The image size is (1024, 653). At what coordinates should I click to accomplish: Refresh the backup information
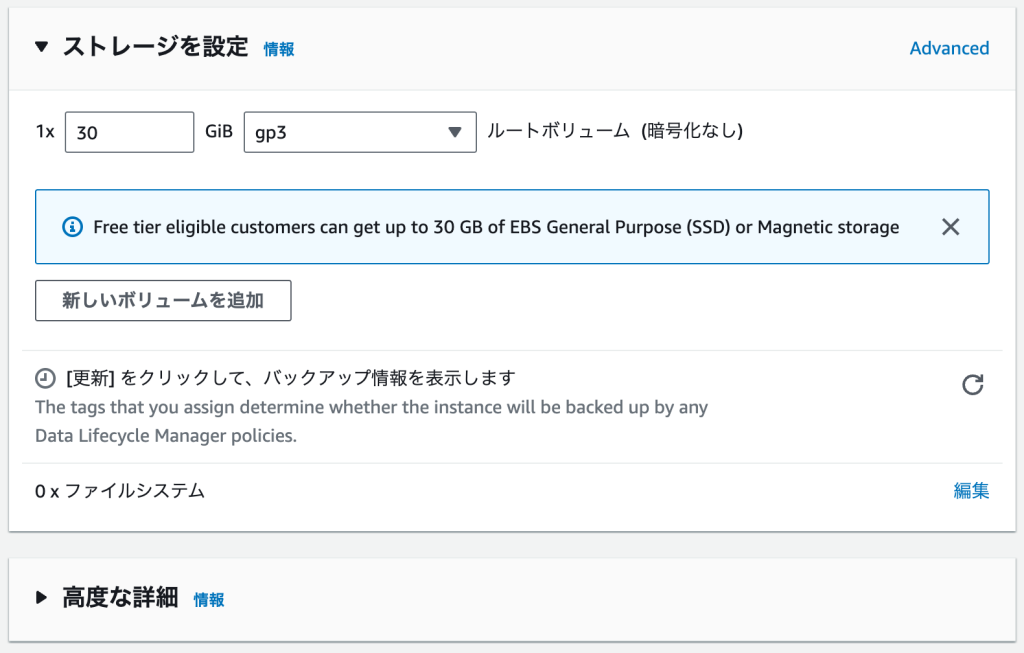972,385
